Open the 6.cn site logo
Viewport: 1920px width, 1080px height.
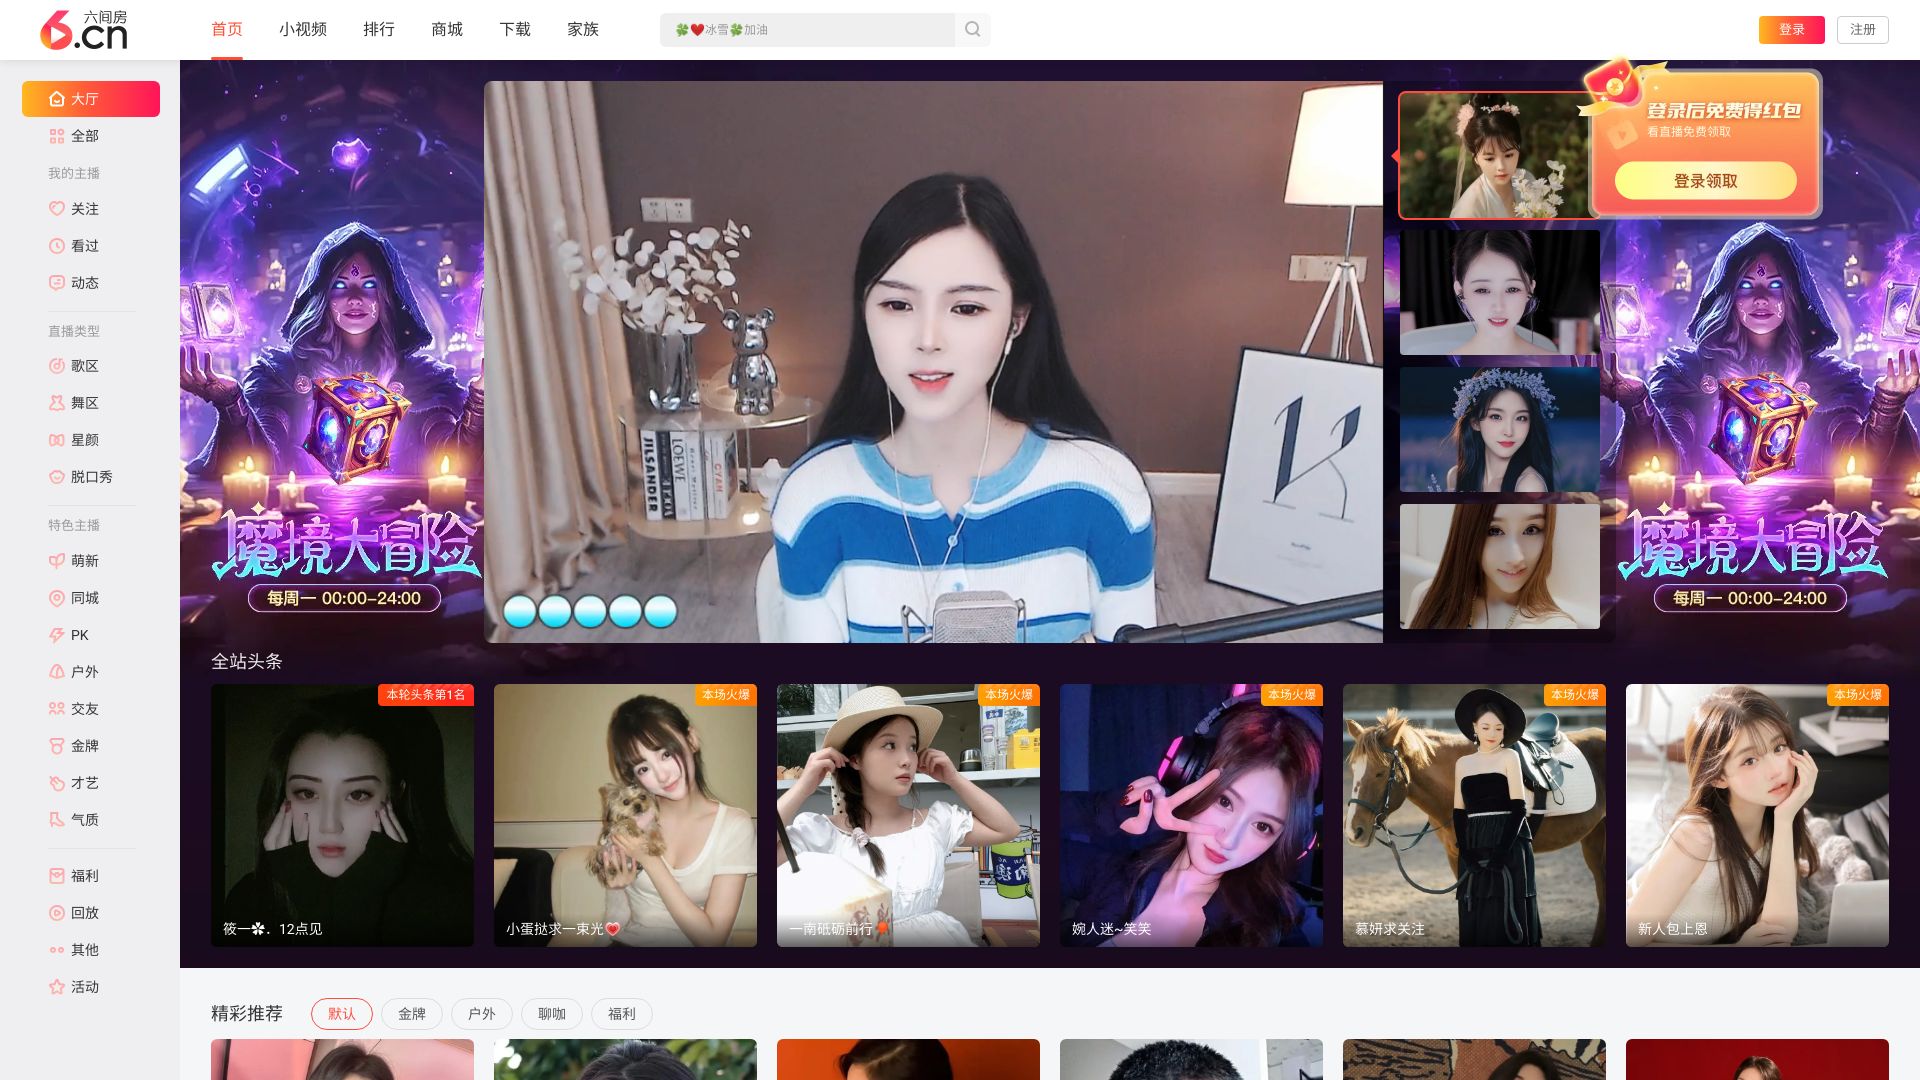[x=84, y=30]
